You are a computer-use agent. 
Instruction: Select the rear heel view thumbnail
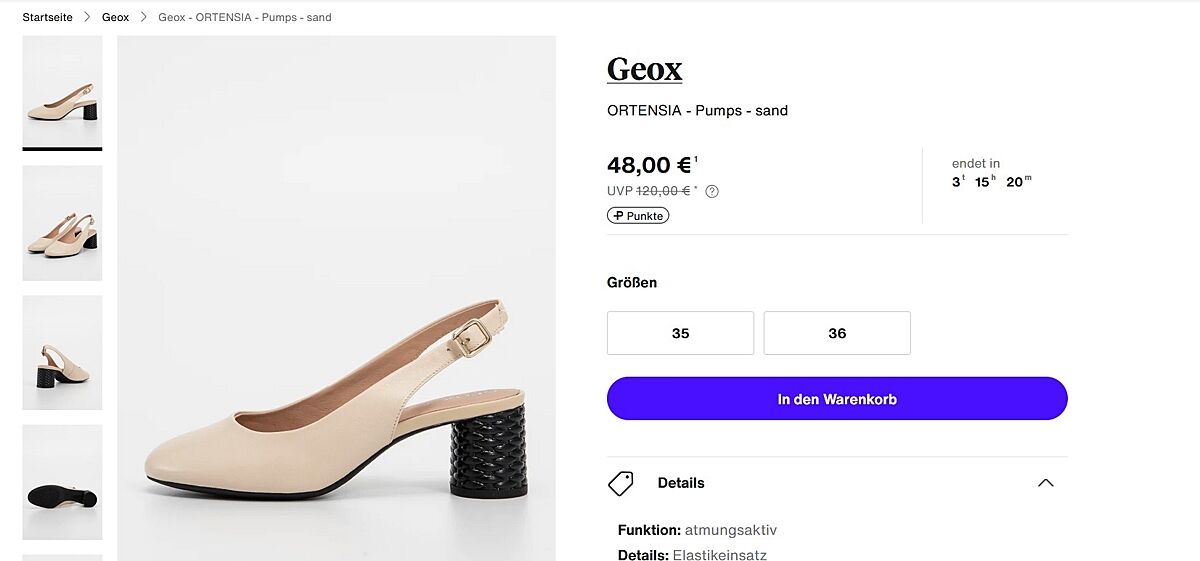[x=62, y=353]
